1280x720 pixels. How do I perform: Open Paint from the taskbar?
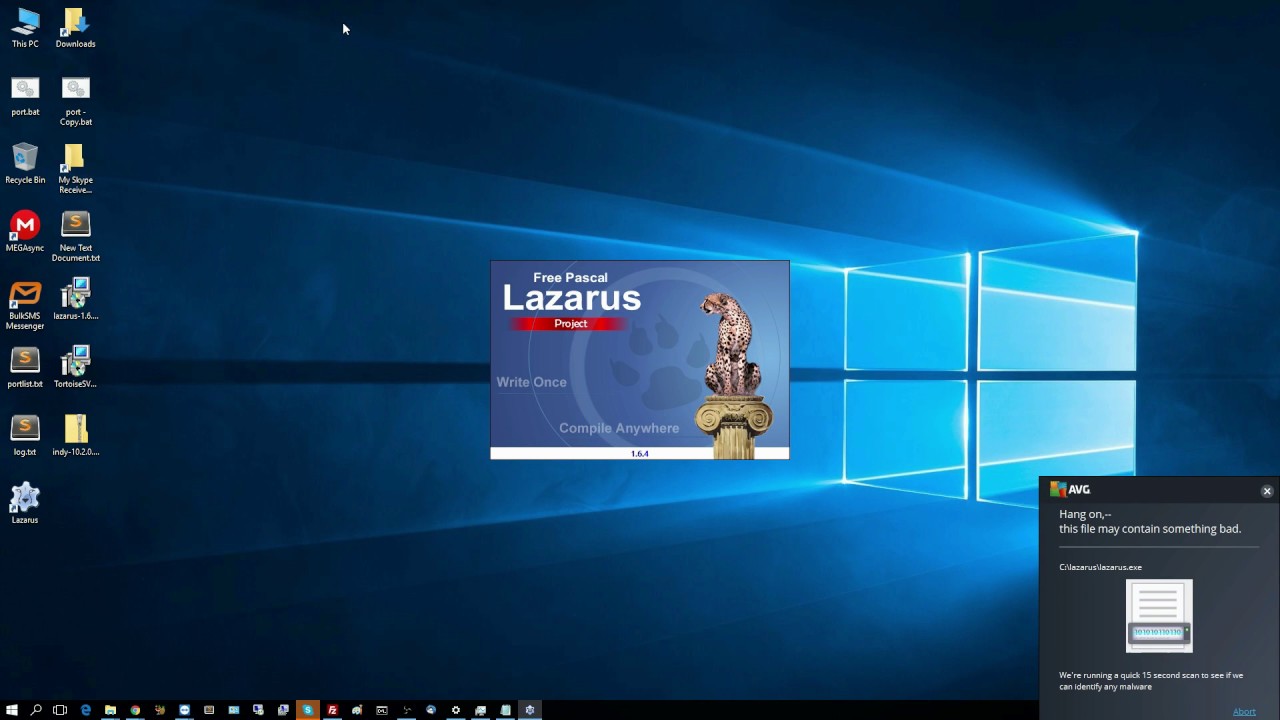point(357,710)
